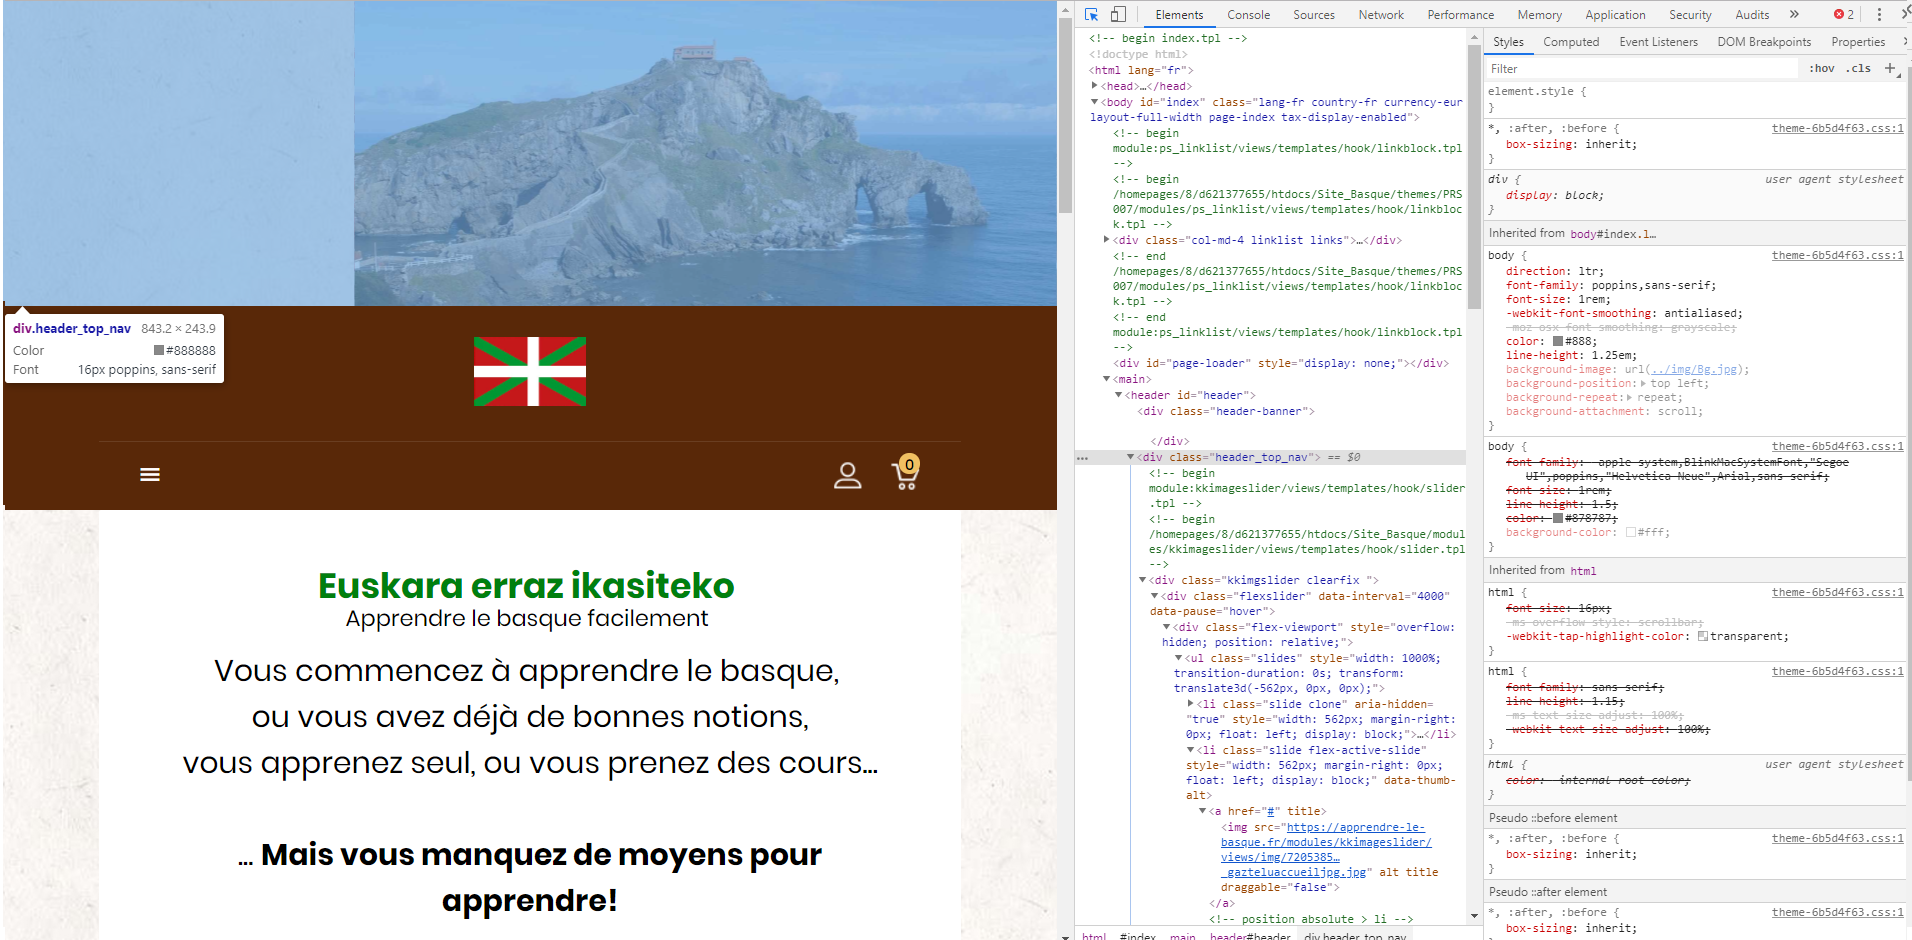1912x940 pixels.
Task: Click the #888 color swatch in body rule
Action: tap(1558, 342)
